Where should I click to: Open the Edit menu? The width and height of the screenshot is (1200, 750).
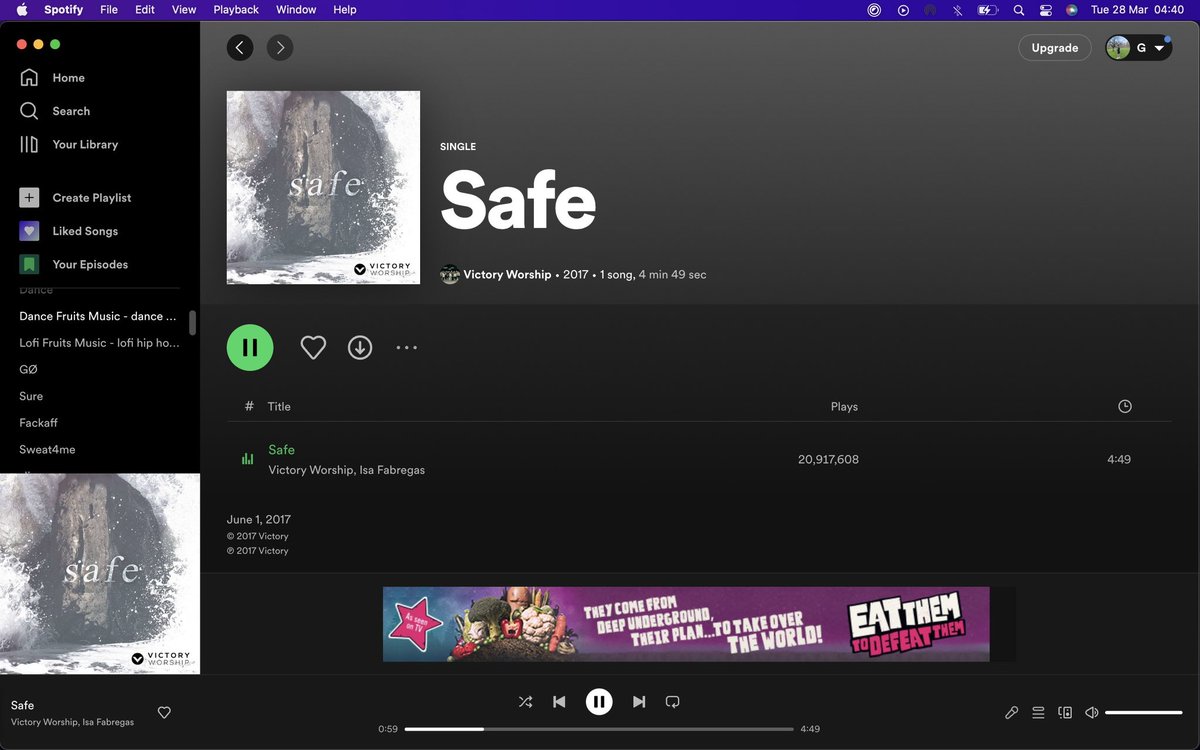pyautogui.click(x=145, y=9)
